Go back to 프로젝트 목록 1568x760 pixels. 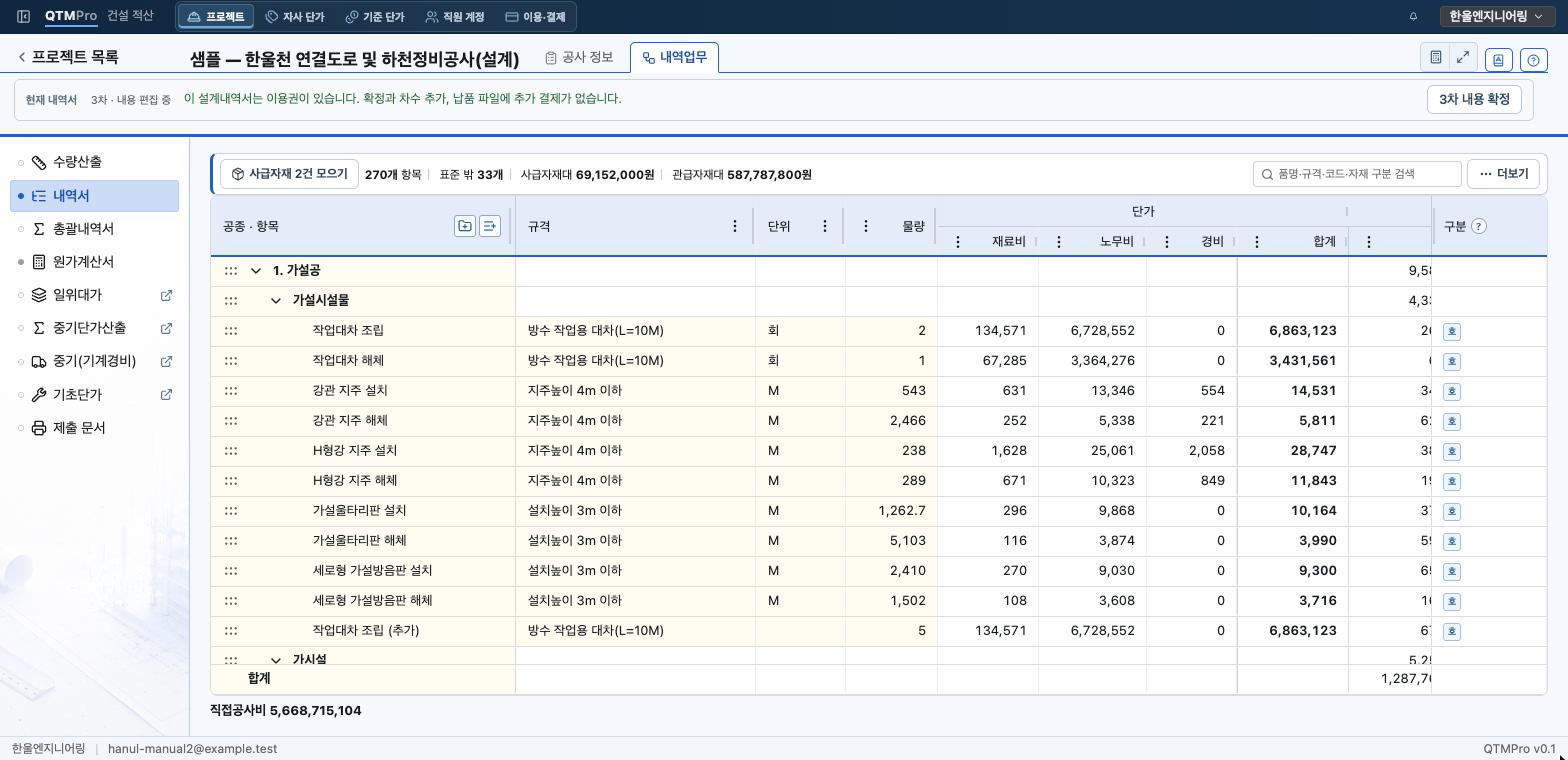[67, 57]
